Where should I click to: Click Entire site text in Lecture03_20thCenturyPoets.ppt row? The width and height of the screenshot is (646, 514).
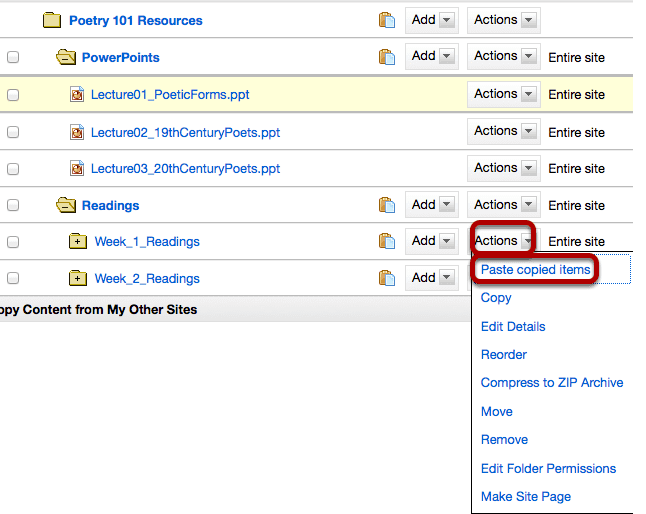[x=576, y=168]
